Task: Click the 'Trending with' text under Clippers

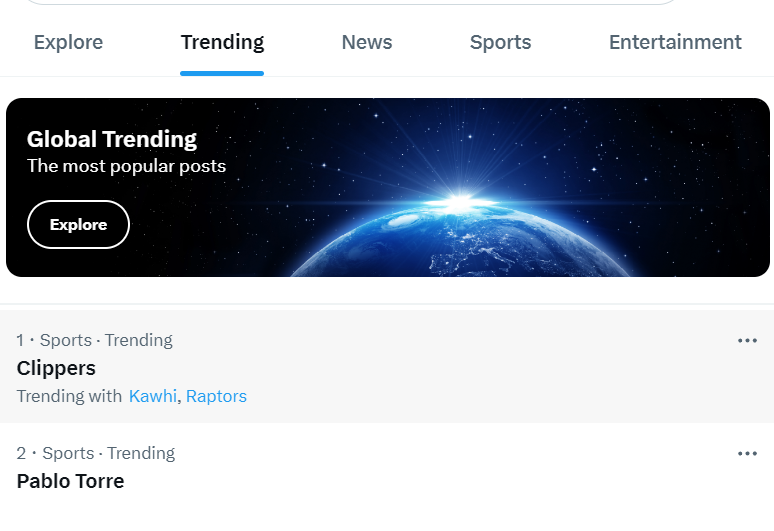Action: (x=69, y=396)
